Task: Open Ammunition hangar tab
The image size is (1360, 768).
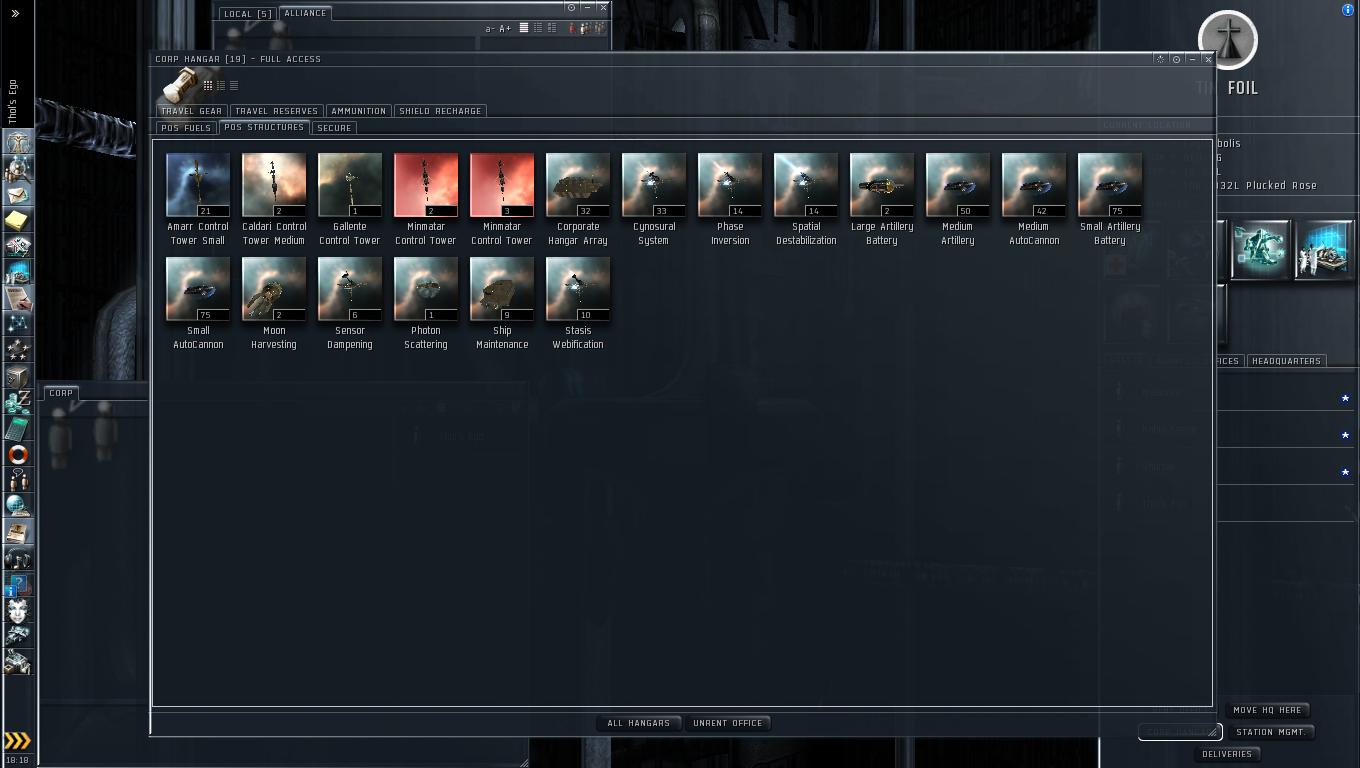Action: pos(358,111)
